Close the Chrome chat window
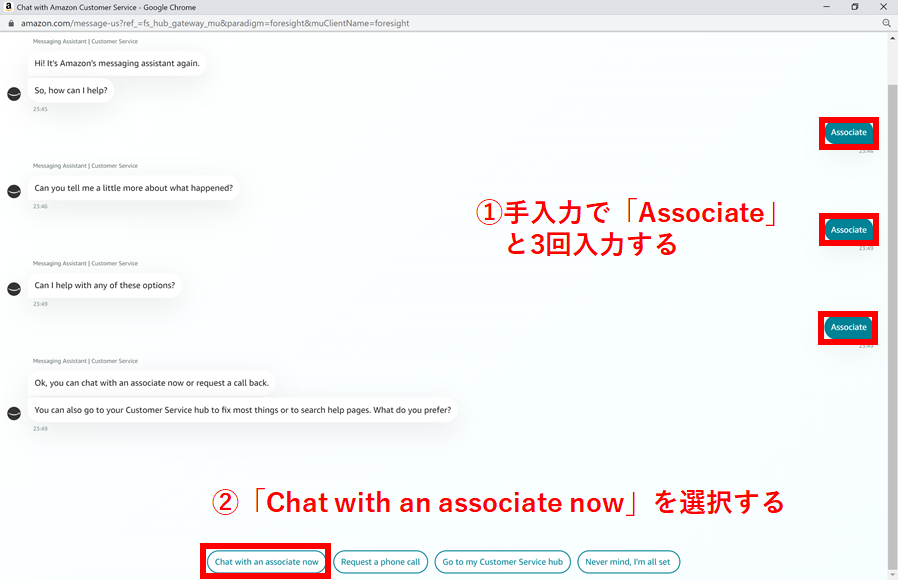Viewport: 898px width, 580px height. tap(883, 7)
